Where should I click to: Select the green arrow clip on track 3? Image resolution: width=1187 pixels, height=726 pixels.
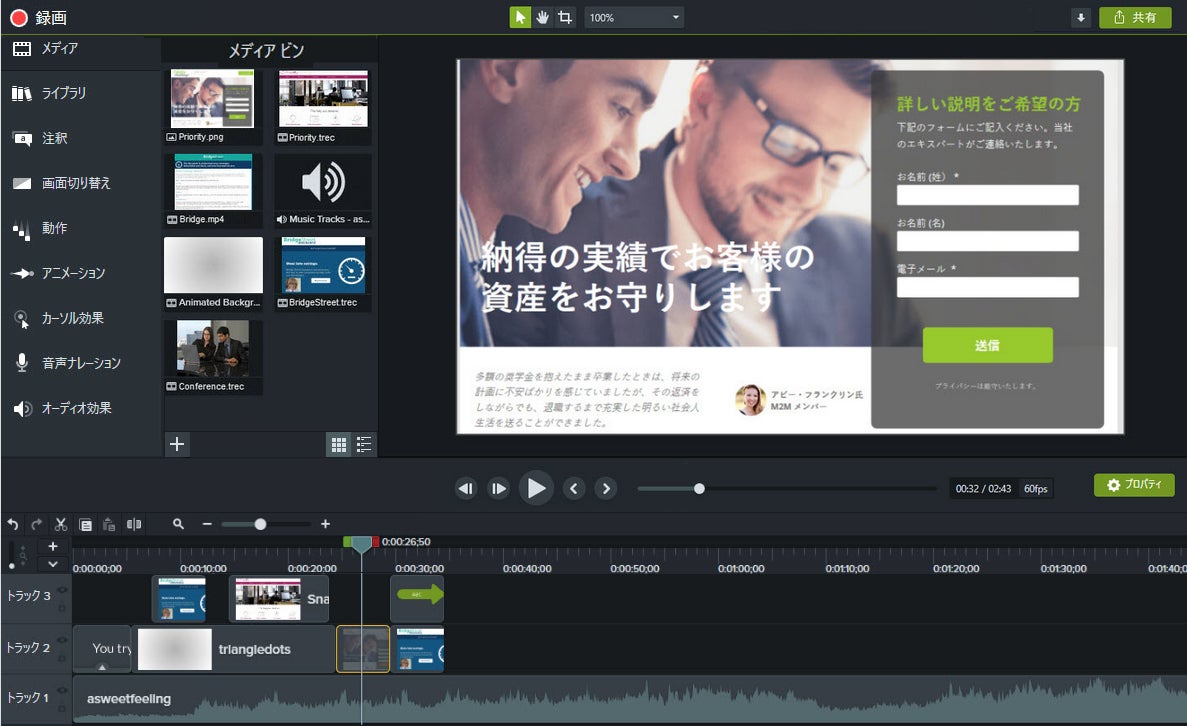(x=417, y=599)
